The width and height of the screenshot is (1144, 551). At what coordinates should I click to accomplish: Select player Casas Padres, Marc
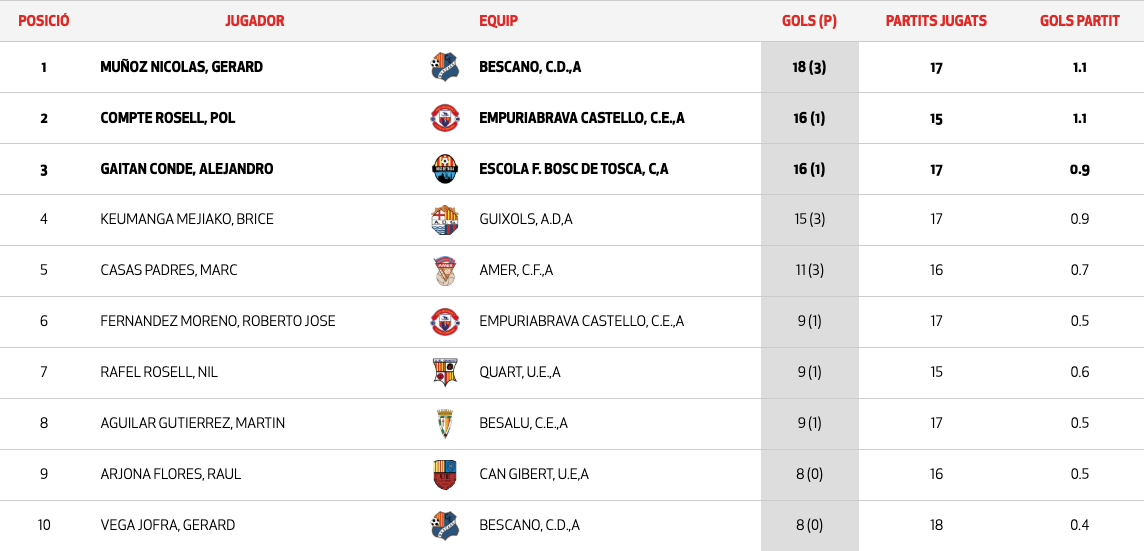tap(169, 271)
